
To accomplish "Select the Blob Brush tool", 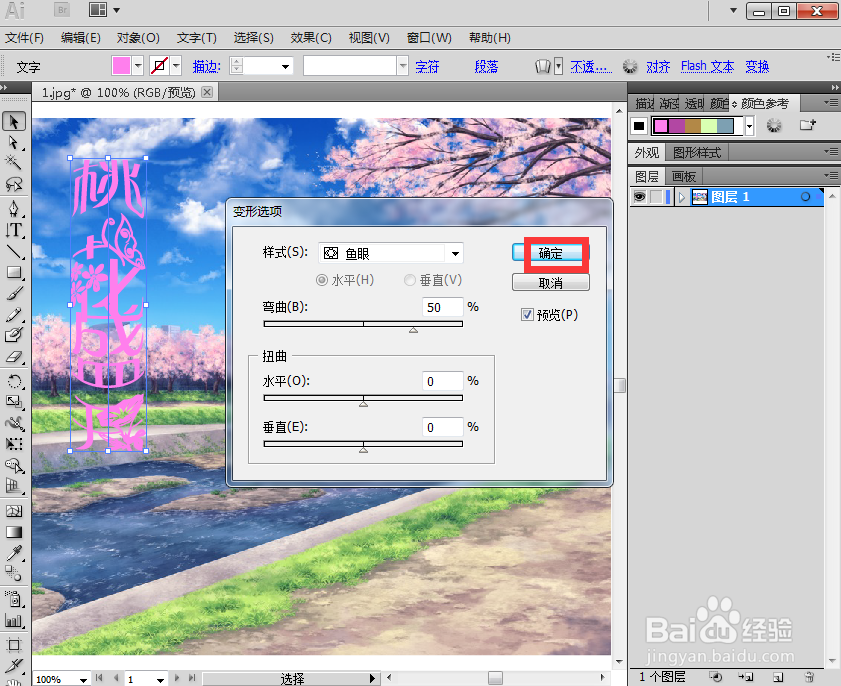I will pos(14,335).
